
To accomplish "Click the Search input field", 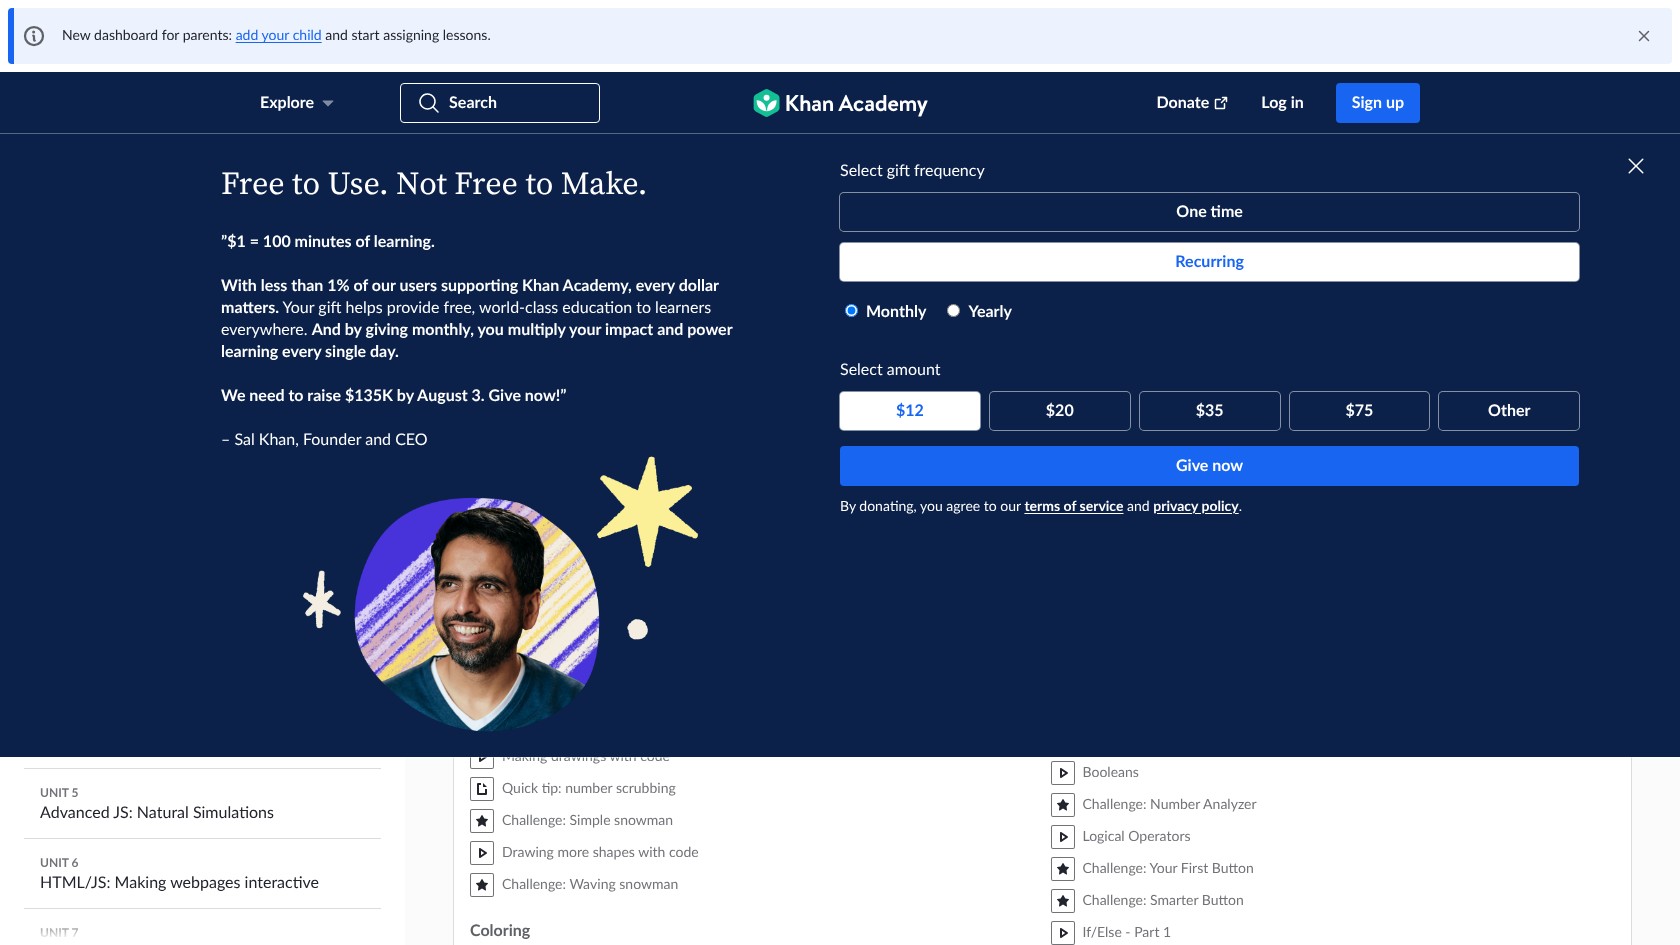I will pos(500,103).
